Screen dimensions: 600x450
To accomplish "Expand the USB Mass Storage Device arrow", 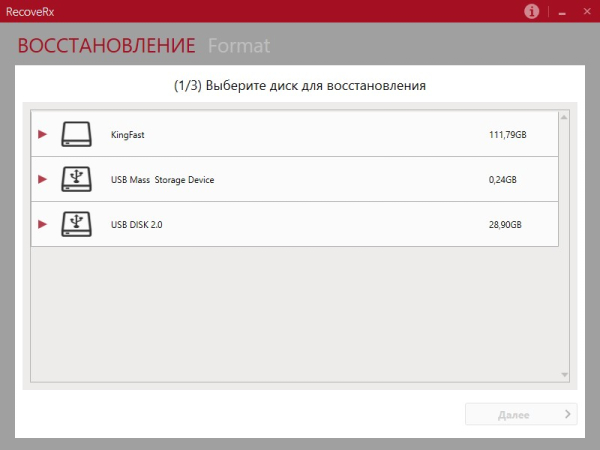I will click(x=42, y=179).
